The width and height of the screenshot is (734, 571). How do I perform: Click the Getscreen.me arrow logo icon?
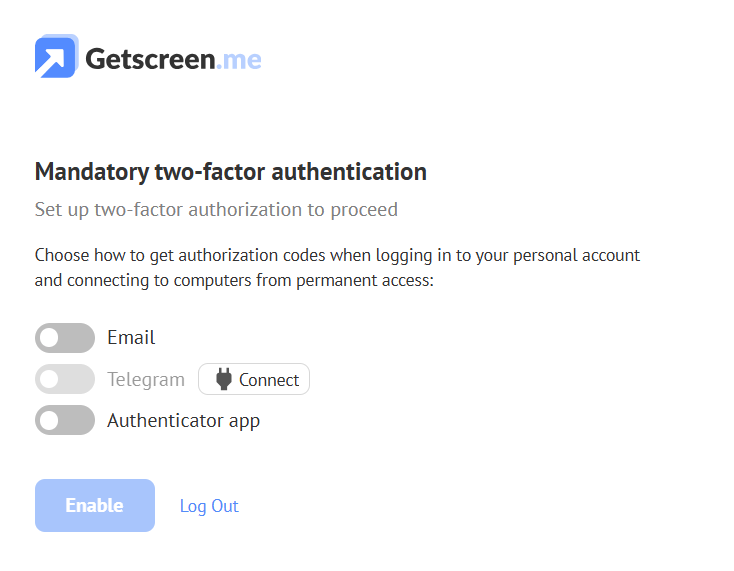pyautogui.click(x=56, y=57)
